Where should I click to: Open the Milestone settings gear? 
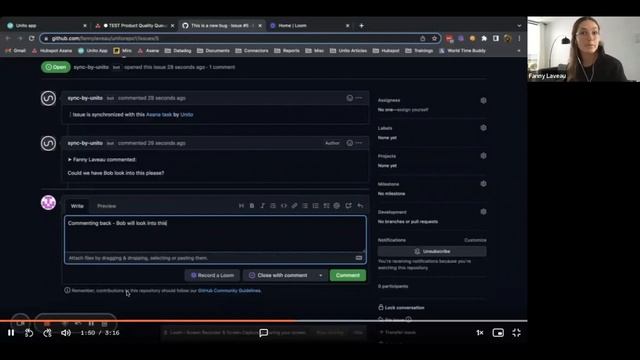(483, 184)
